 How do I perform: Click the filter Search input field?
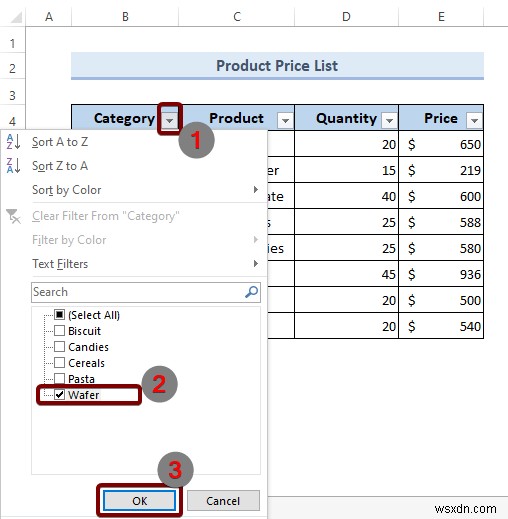point(146,292)
